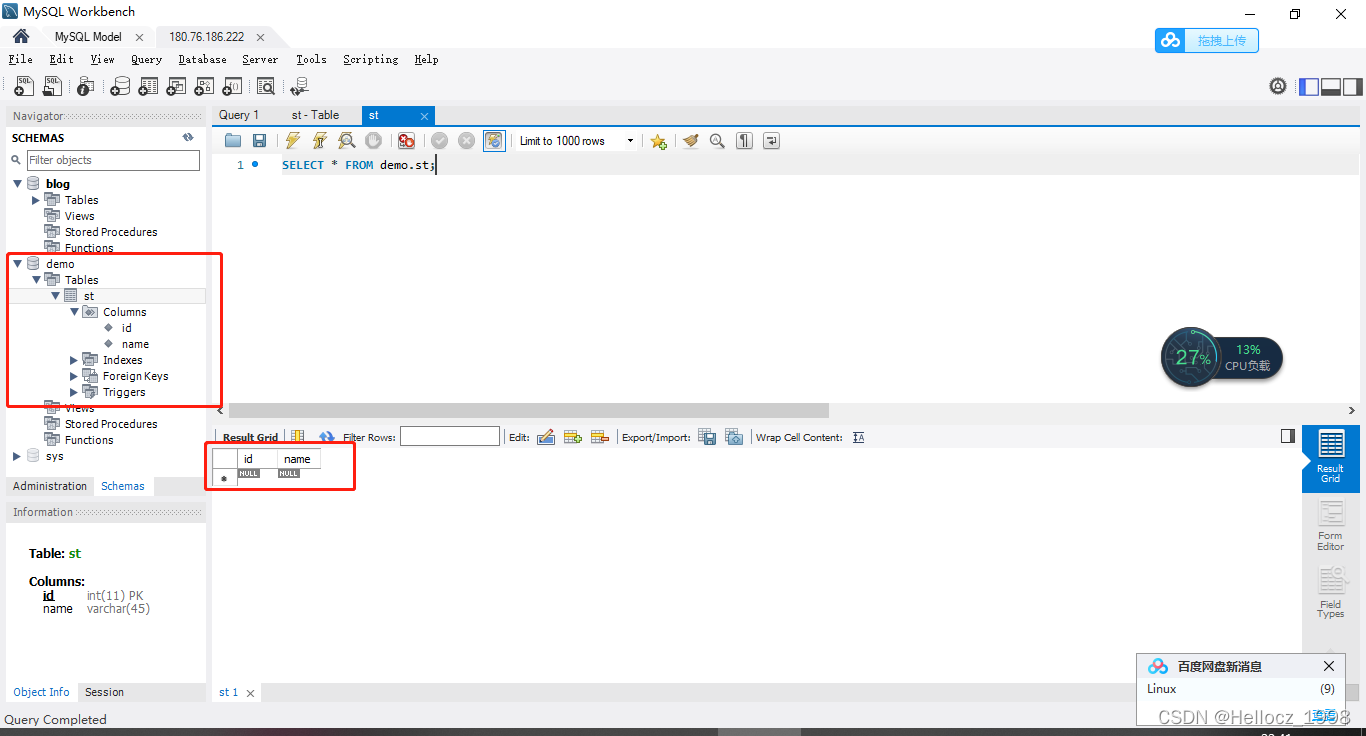Reconnect to DBMS icon

tap(299, 87)
